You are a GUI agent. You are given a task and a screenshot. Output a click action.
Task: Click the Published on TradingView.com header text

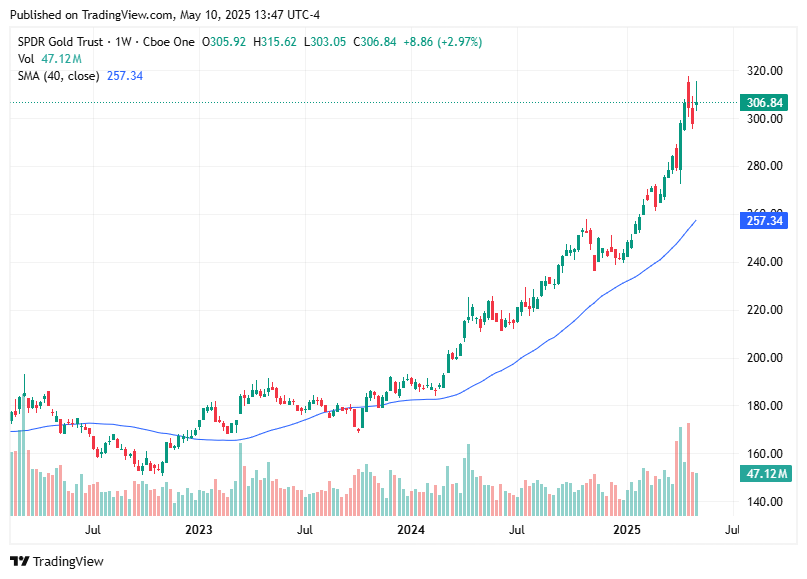[x=165, y=15]
